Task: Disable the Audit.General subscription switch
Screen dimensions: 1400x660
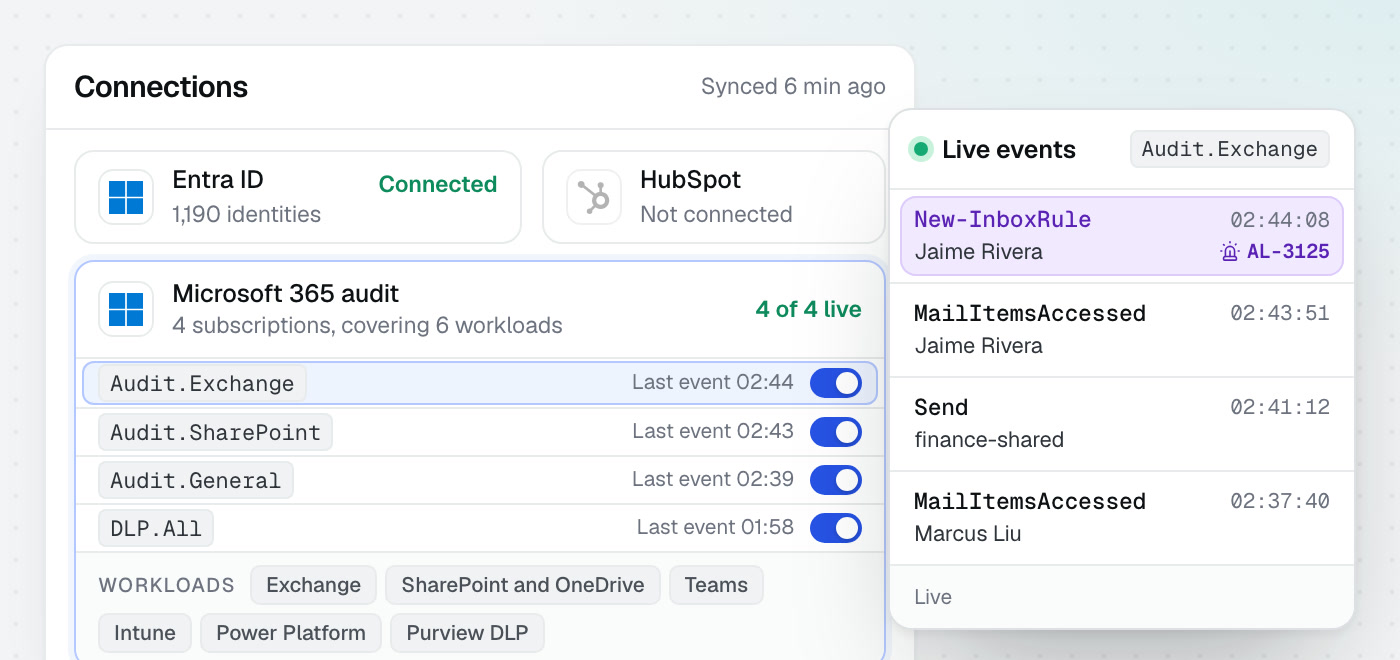Action: click(835, 480)
